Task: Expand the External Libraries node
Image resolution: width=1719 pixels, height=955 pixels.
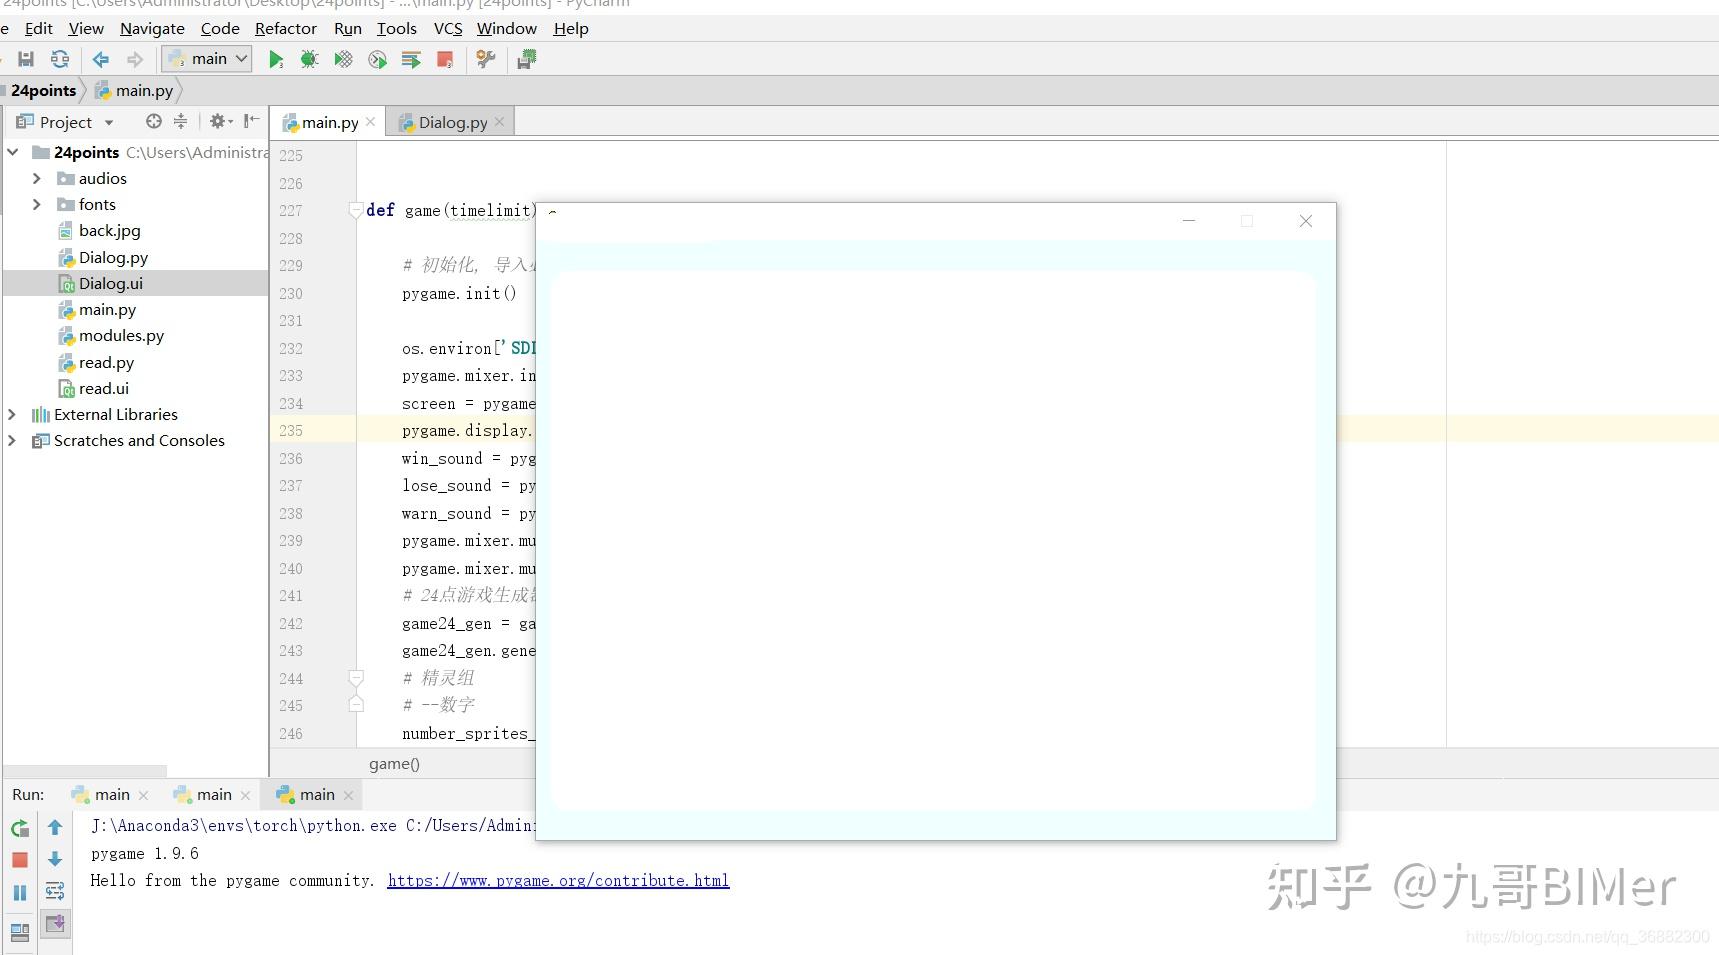Action: (11, 414)
